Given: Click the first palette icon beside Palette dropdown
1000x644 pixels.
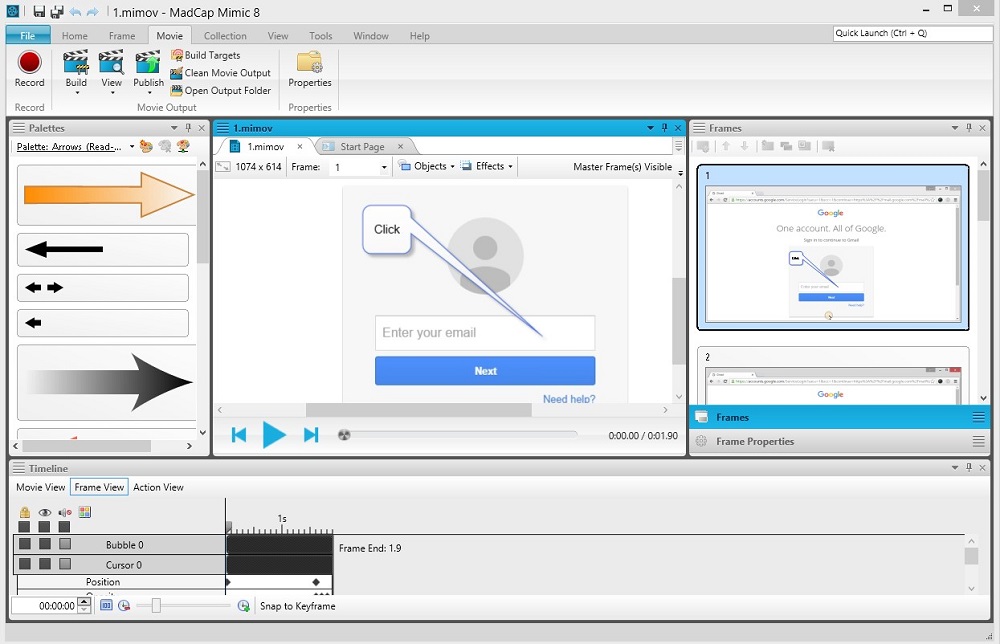Looking at the screenshot, I should pyautogui.click(x=146, y=147).
